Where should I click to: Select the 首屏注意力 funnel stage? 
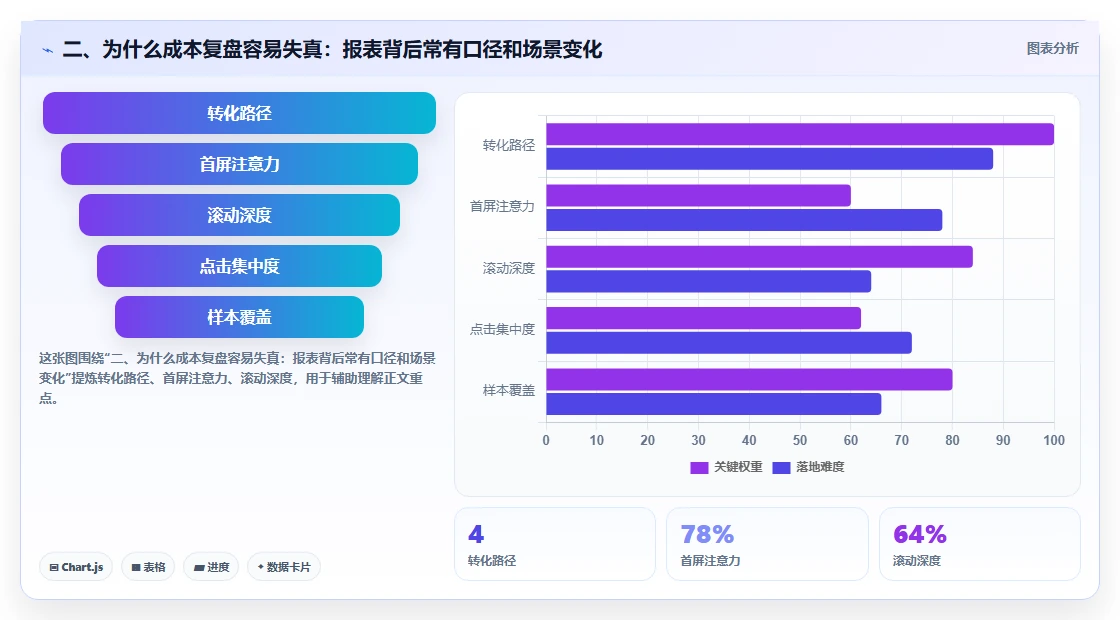click(239, 164)
